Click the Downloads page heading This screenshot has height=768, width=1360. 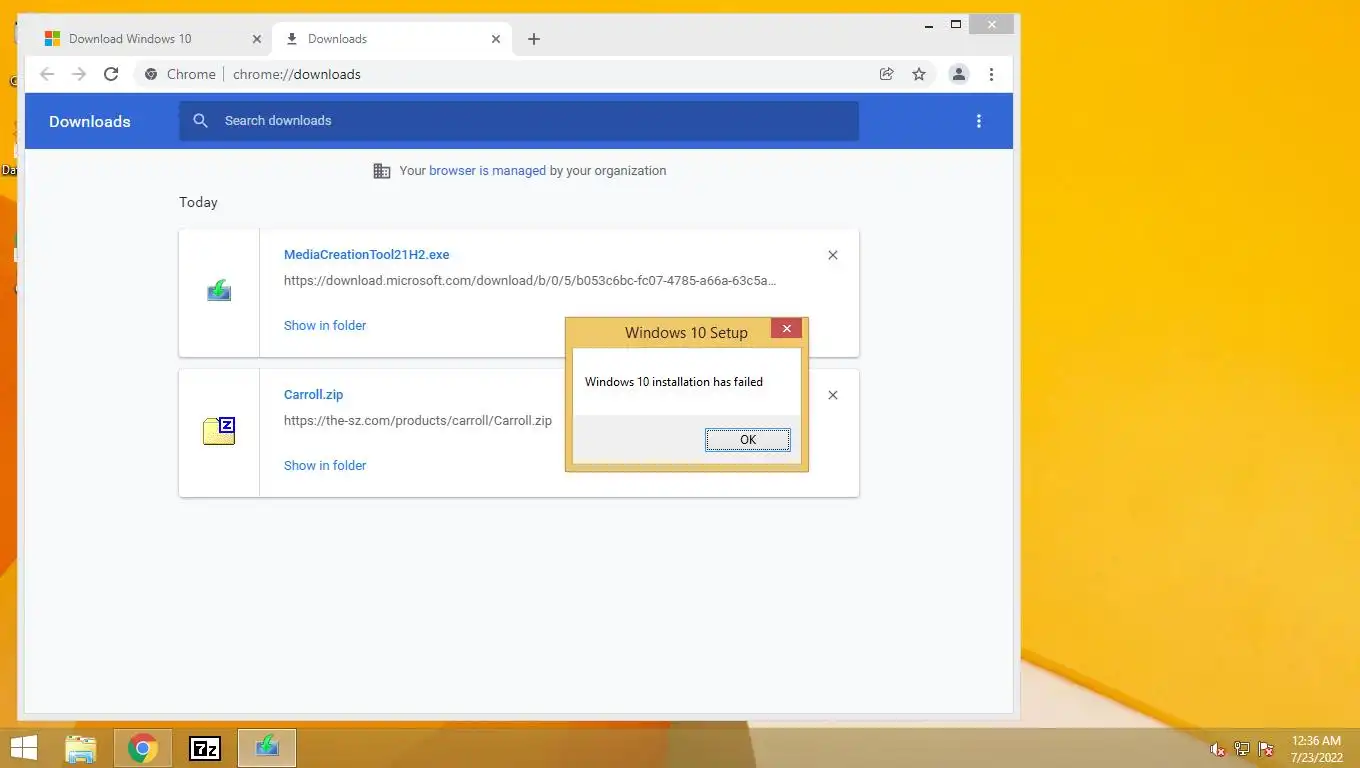click(90, 122)
